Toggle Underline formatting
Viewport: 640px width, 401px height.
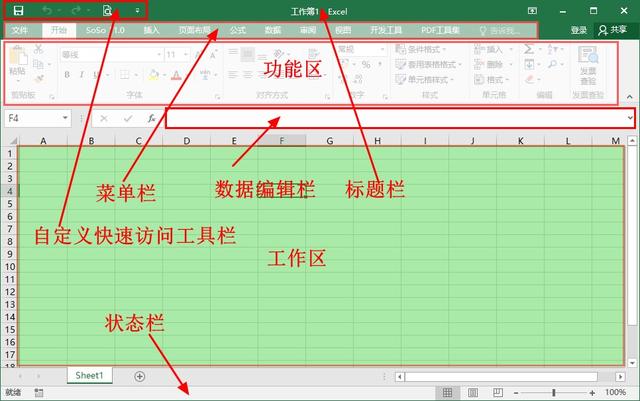click(x=96, y=75)
